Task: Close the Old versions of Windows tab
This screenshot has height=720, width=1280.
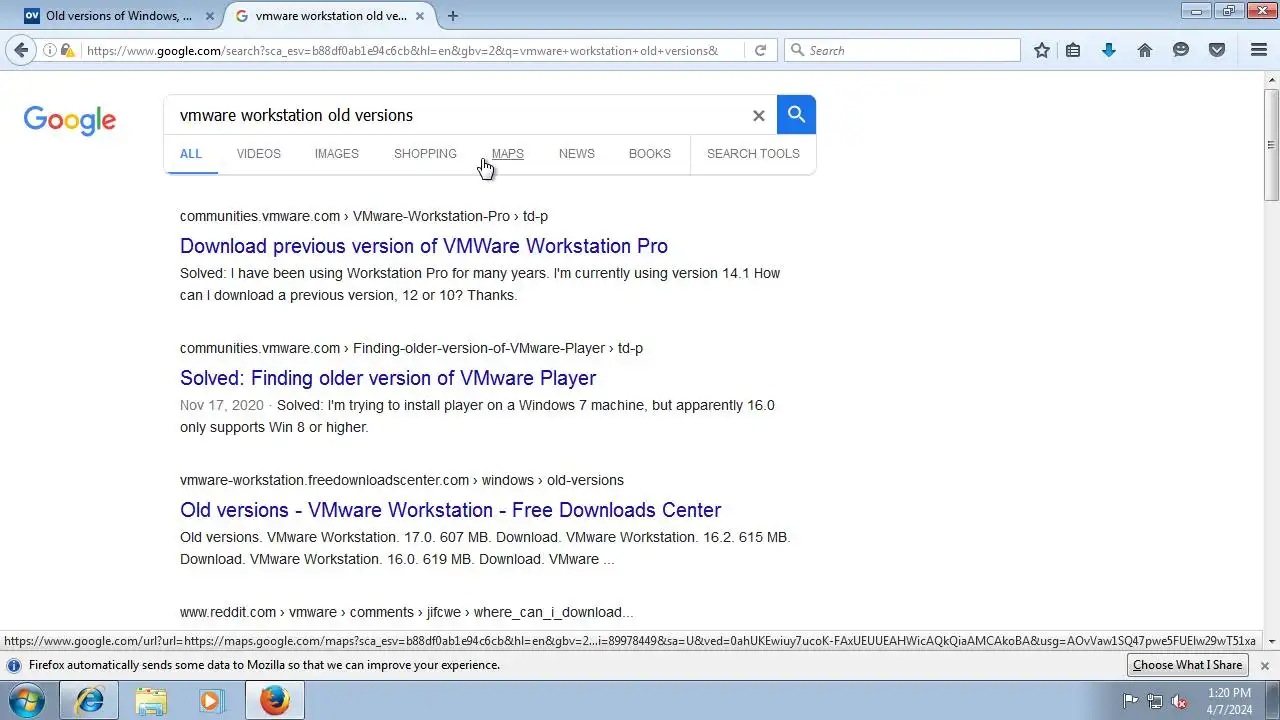Action: (209, 16)
